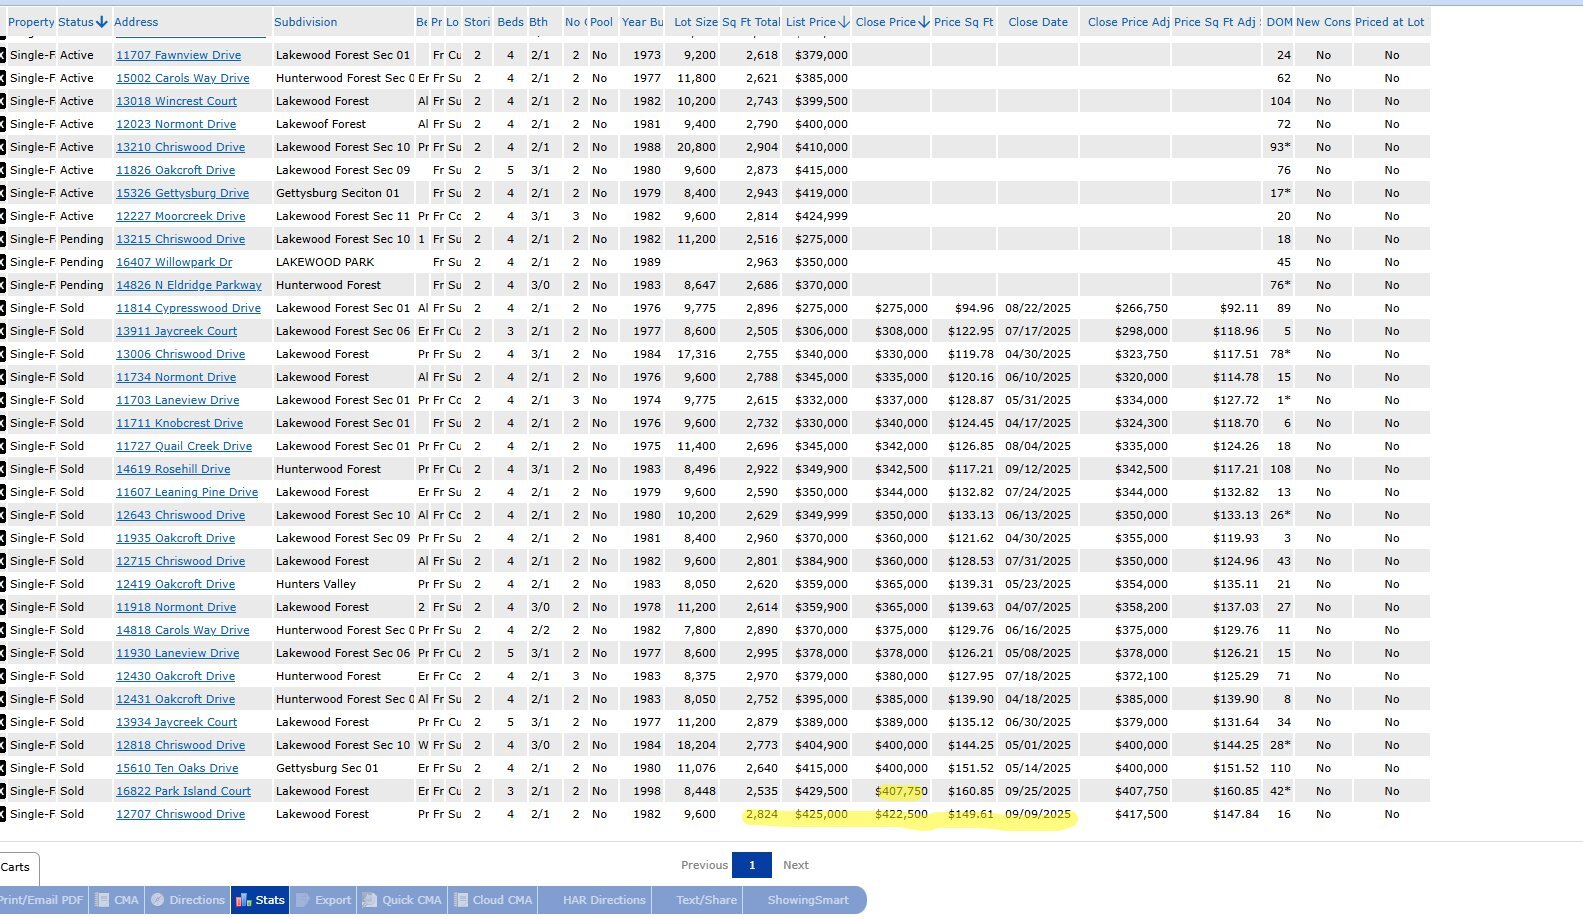Toggle the Close Price sort arrow

tap(923, 22)
